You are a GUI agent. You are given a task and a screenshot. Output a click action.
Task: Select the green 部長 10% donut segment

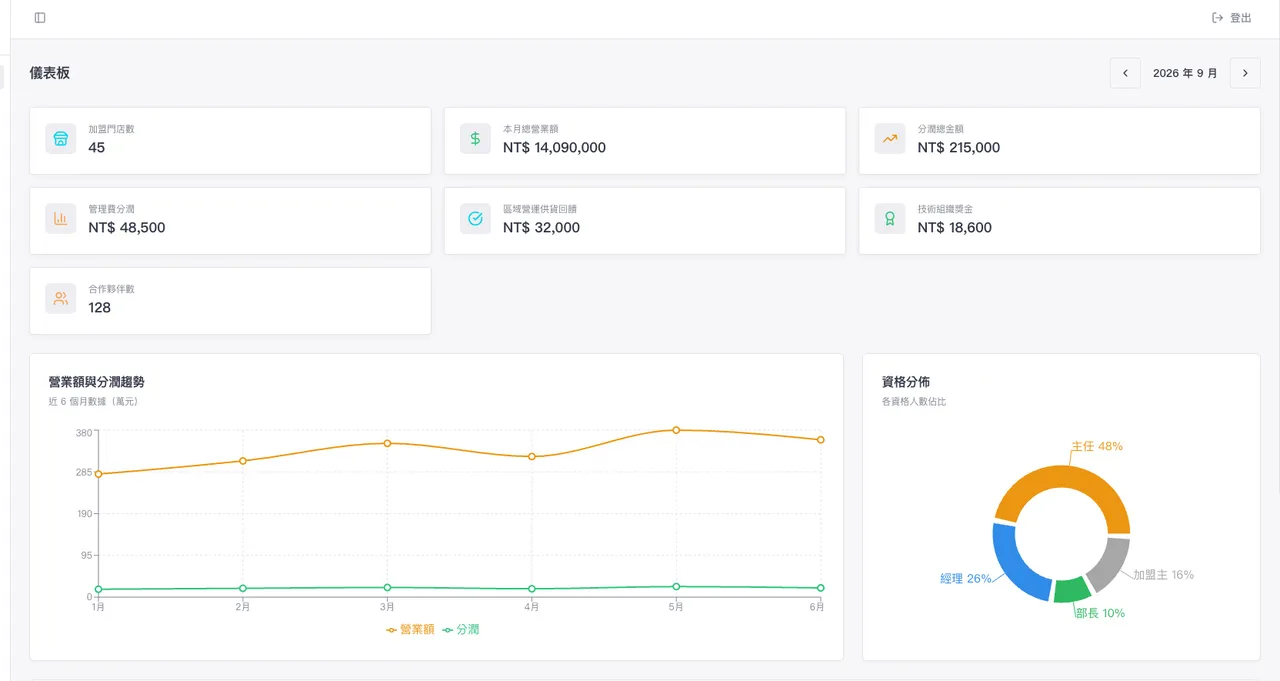pyautogui.click(x=1072, y=590)
